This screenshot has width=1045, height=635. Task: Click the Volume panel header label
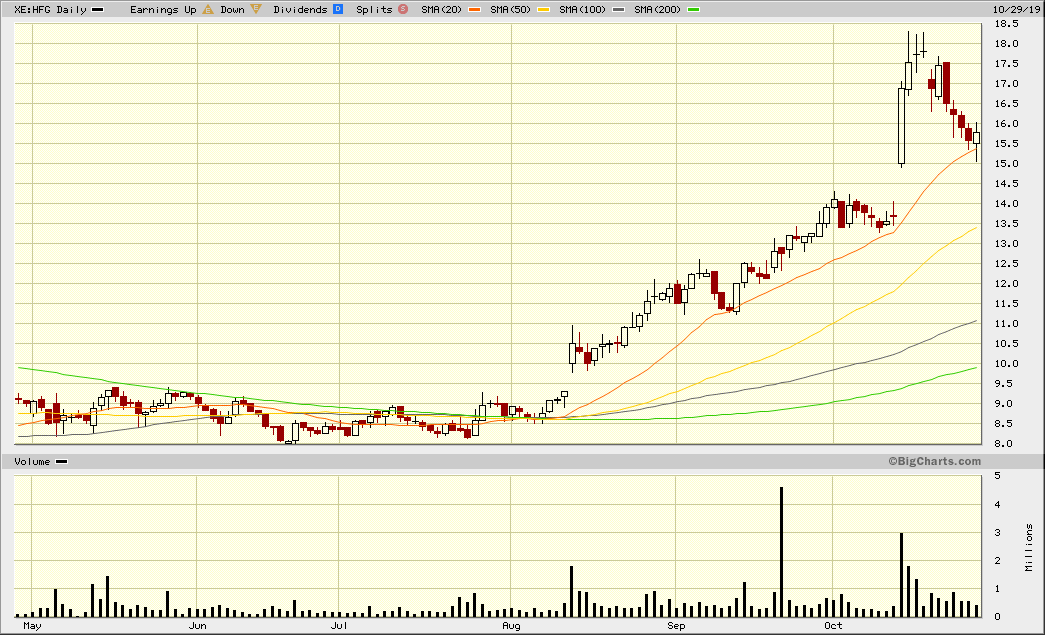pyautogui.click(x=32, y=461)
